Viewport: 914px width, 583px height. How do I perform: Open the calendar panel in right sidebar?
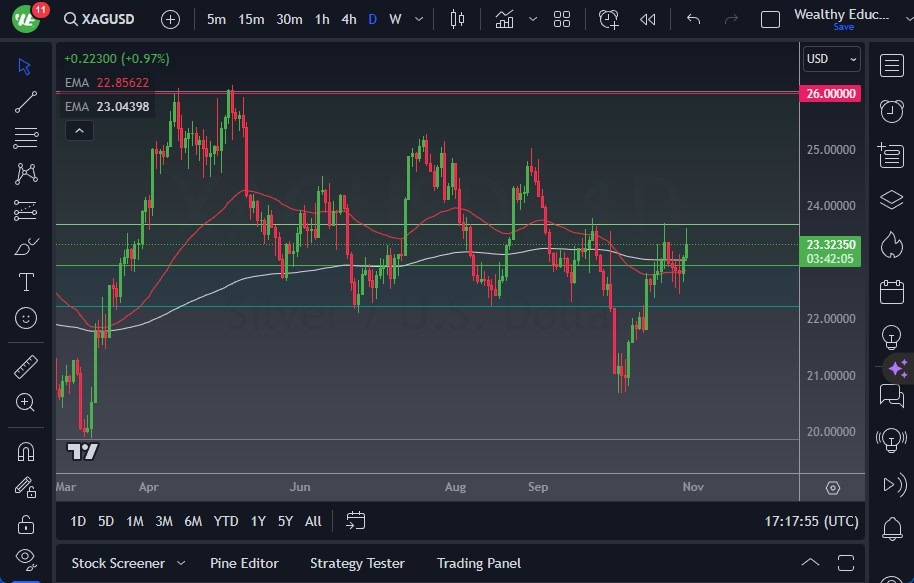[x=891, y=291]
